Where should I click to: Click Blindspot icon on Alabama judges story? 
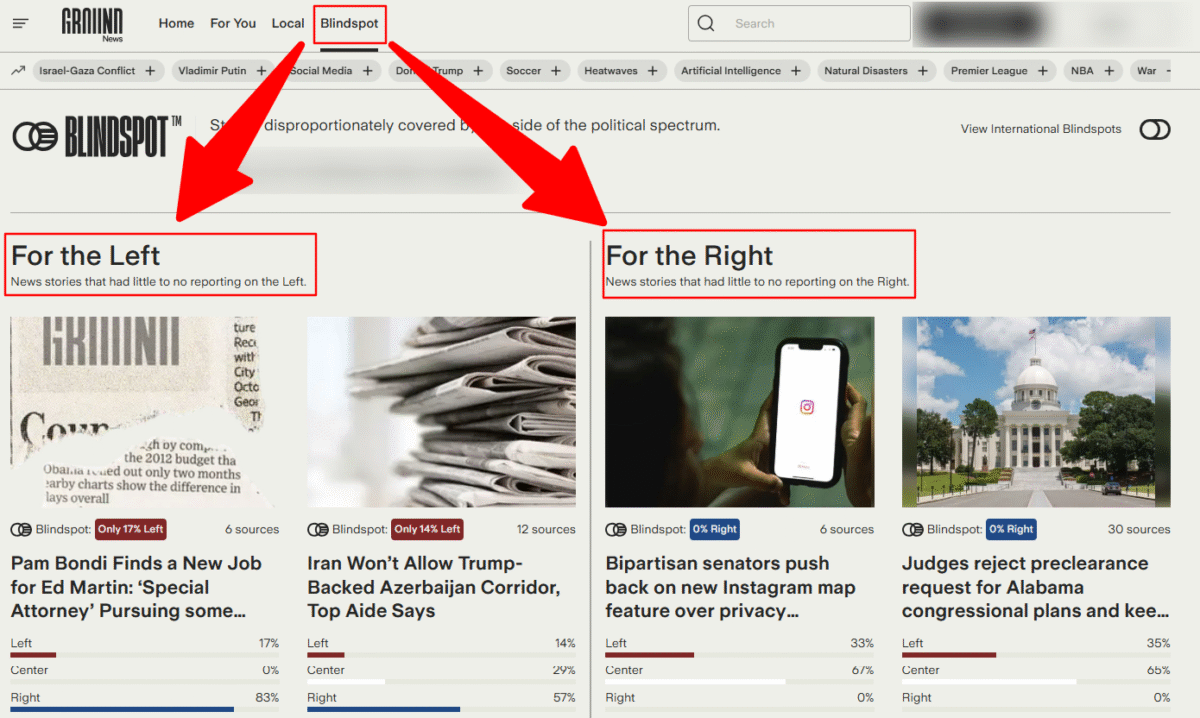tap(913, 529)
